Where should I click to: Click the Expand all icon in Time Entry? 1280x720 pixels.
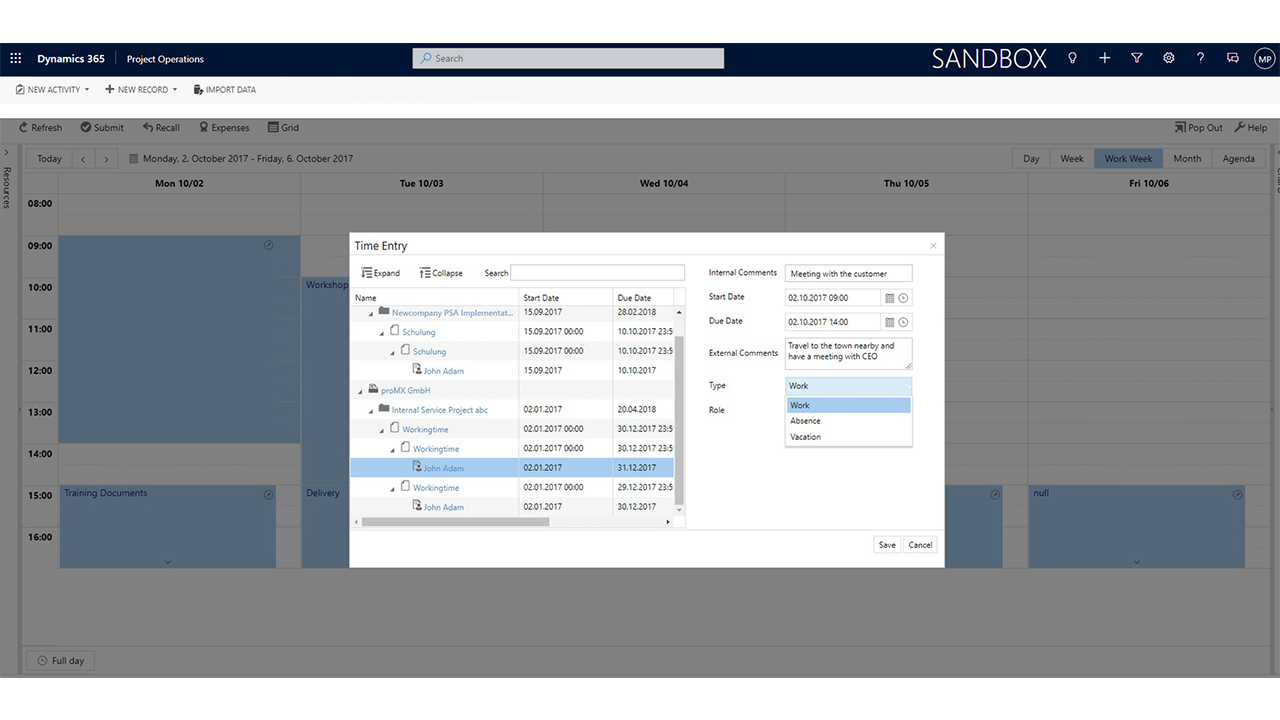click(x=367, y=273)
